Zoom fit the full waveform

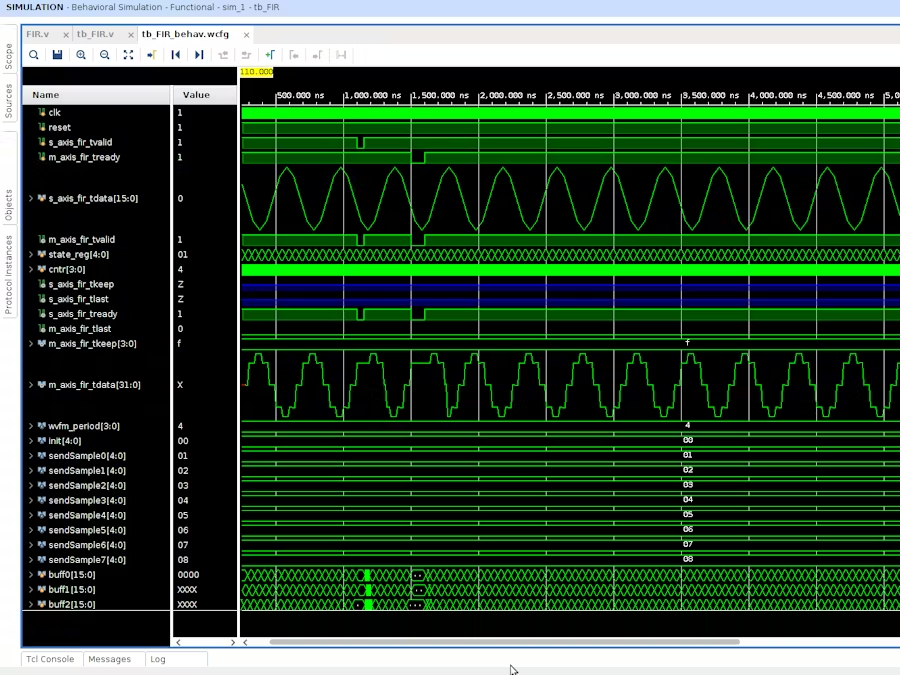pos(128,55)
